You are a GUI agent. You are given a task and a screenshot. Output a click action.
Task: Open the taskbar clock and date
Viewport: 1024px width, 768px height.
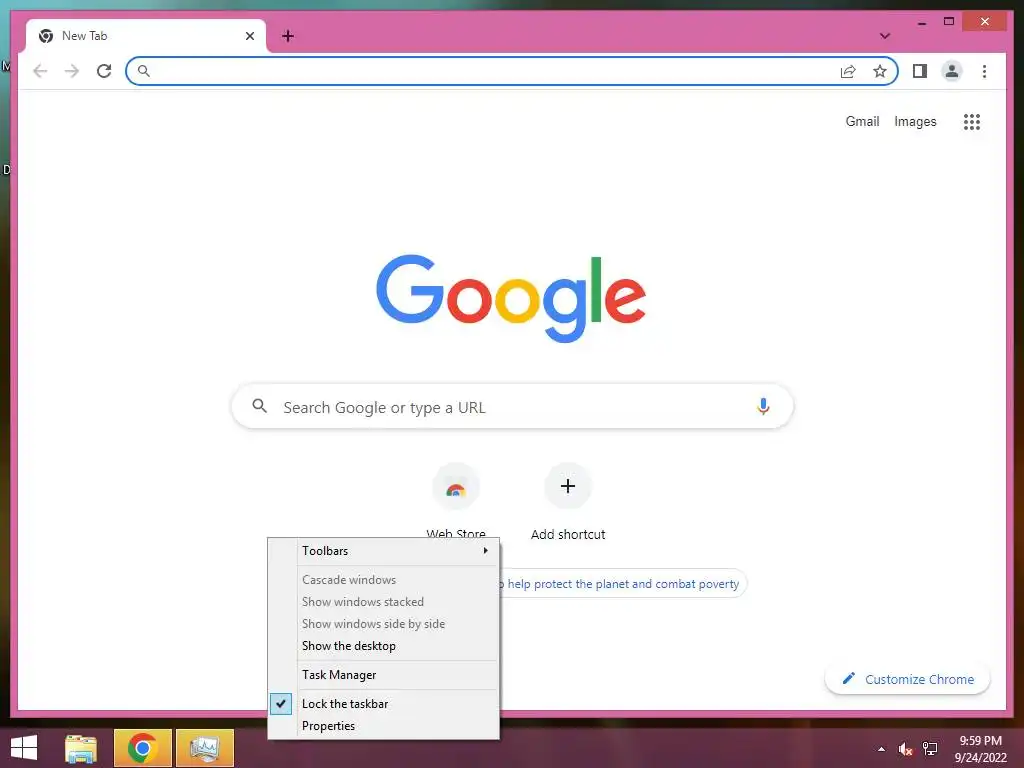[x=980, y=749]
